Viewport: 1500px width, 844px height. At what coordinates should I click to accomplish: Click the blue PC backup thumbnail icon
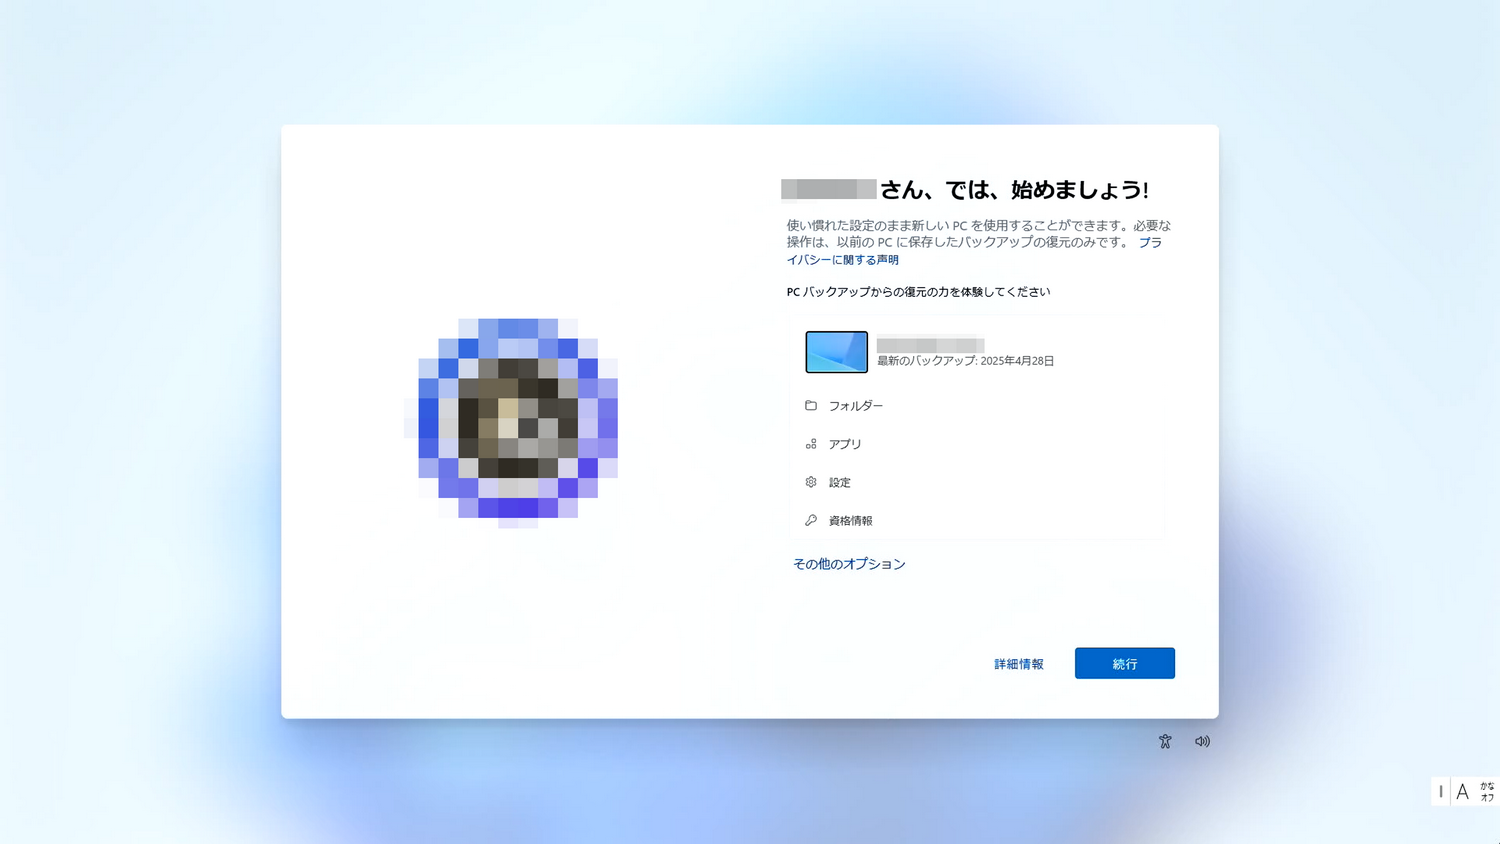pos(836,352)
